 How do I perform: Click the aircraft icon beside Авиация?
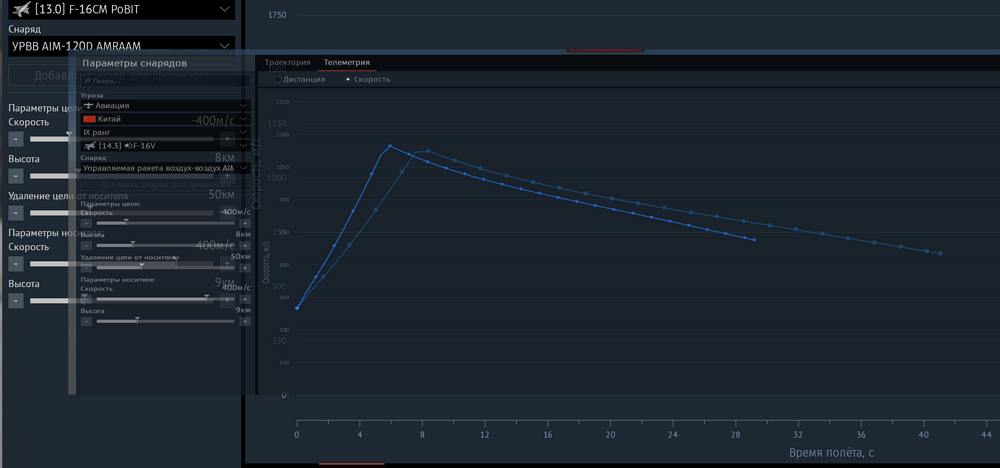click(x=89, y=105)
